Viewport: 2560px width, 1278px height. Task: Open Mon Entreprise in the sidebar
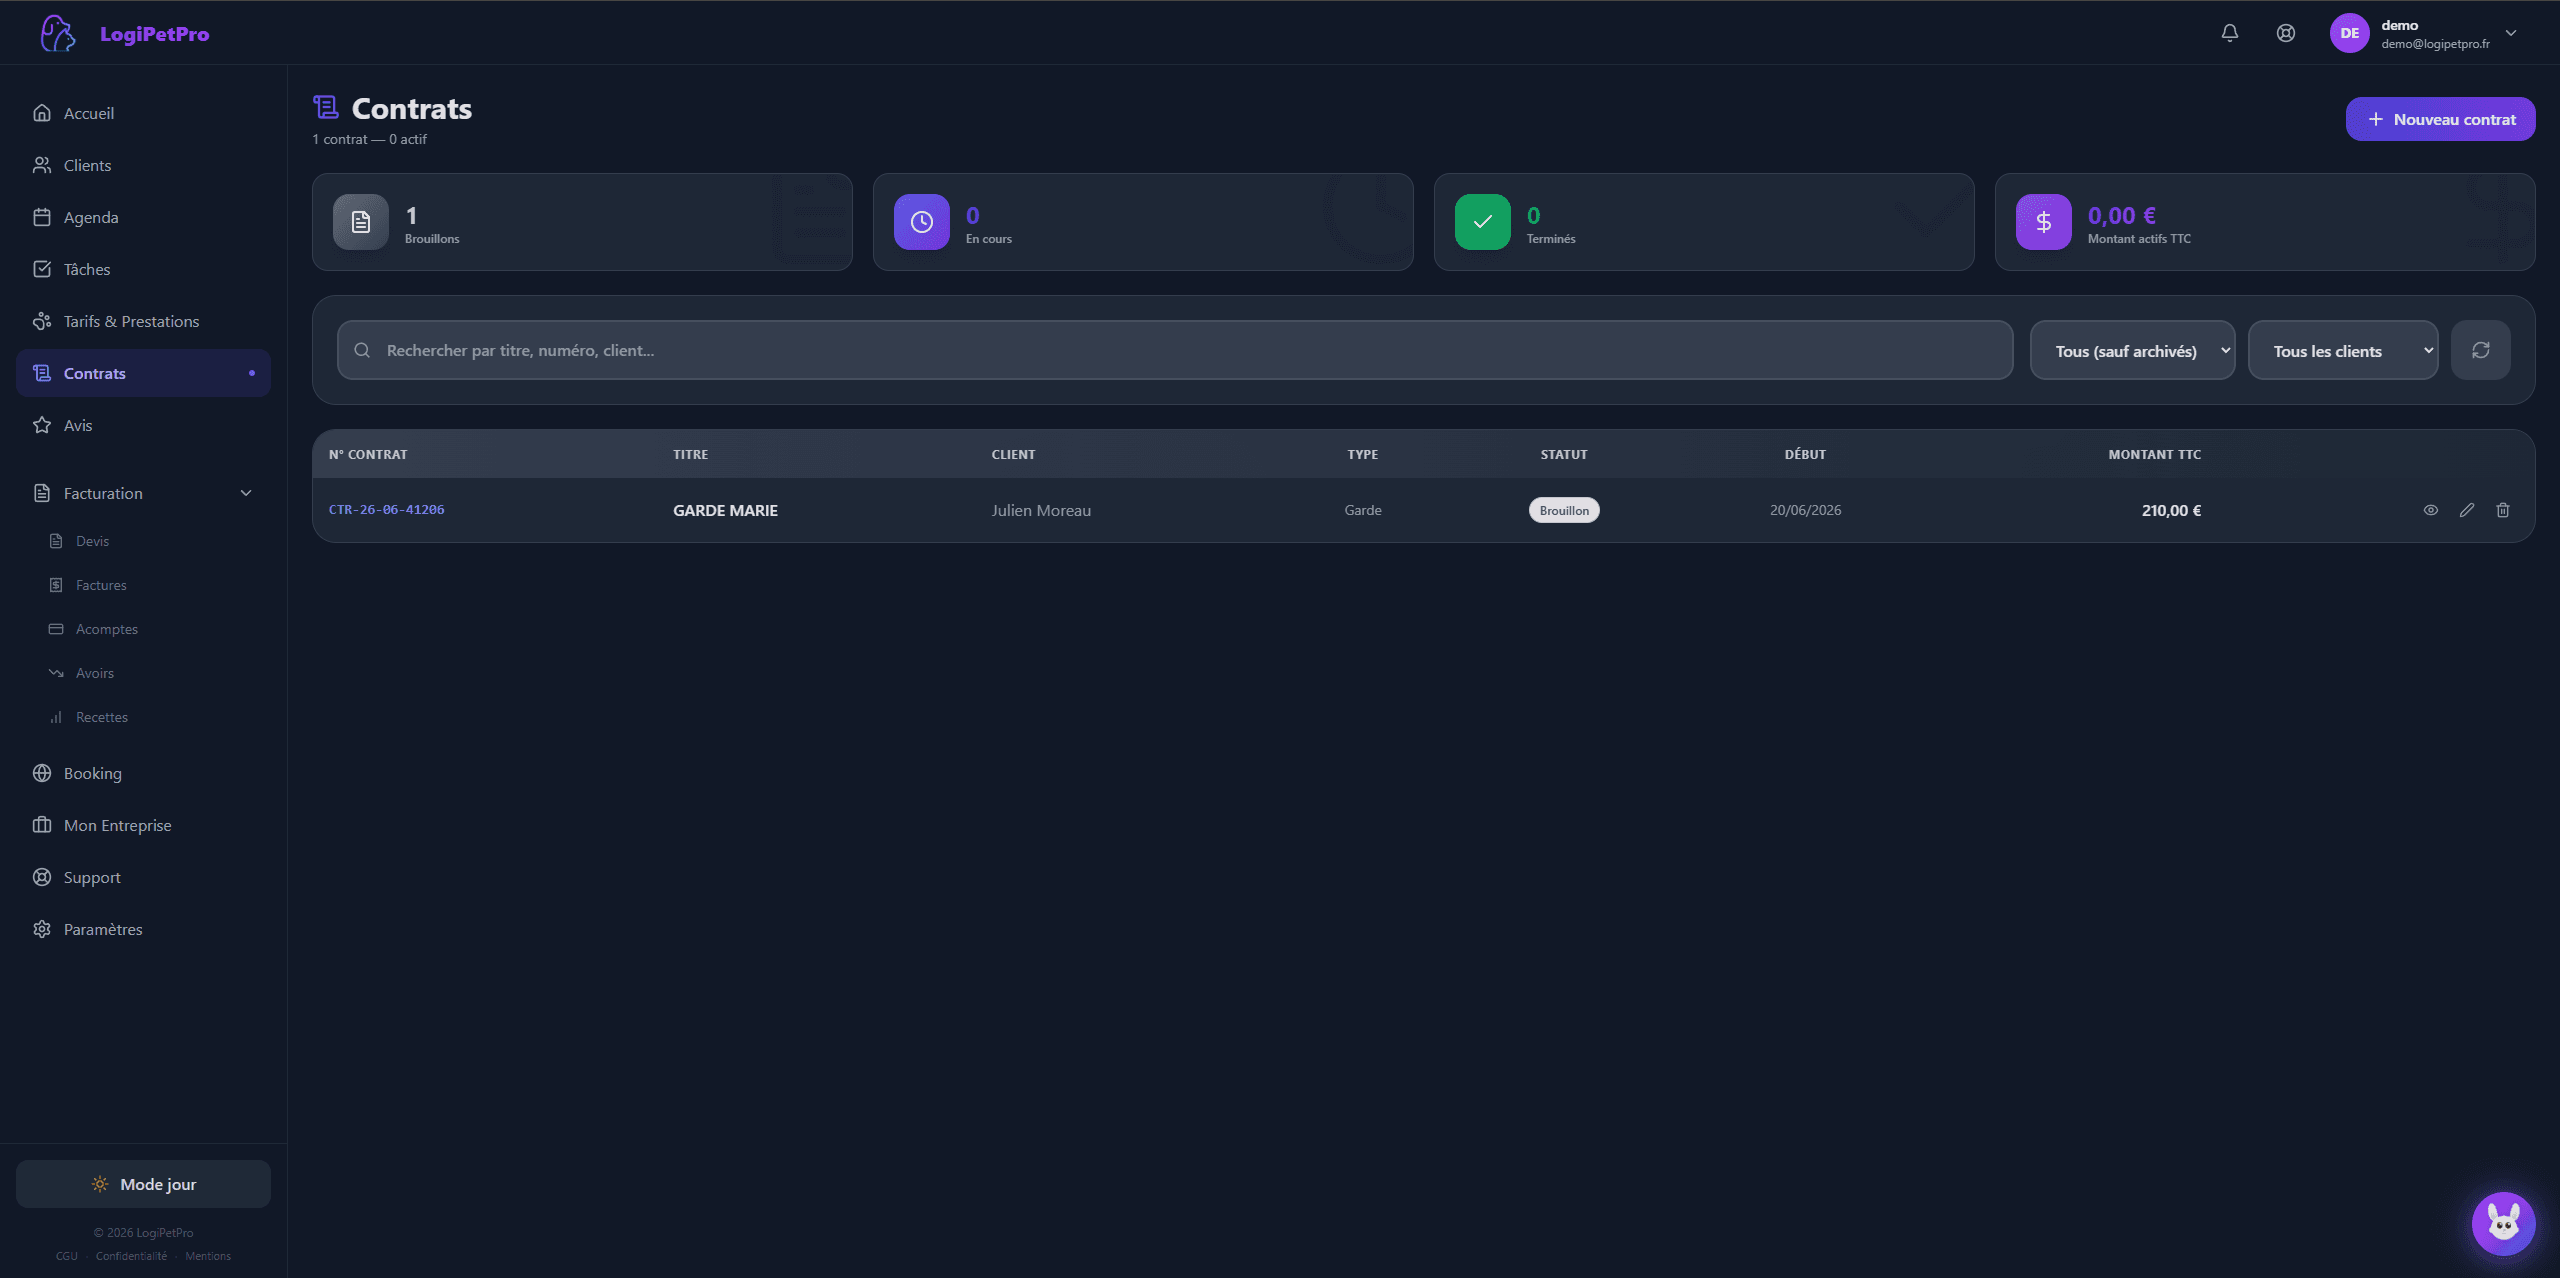[143, 825]
